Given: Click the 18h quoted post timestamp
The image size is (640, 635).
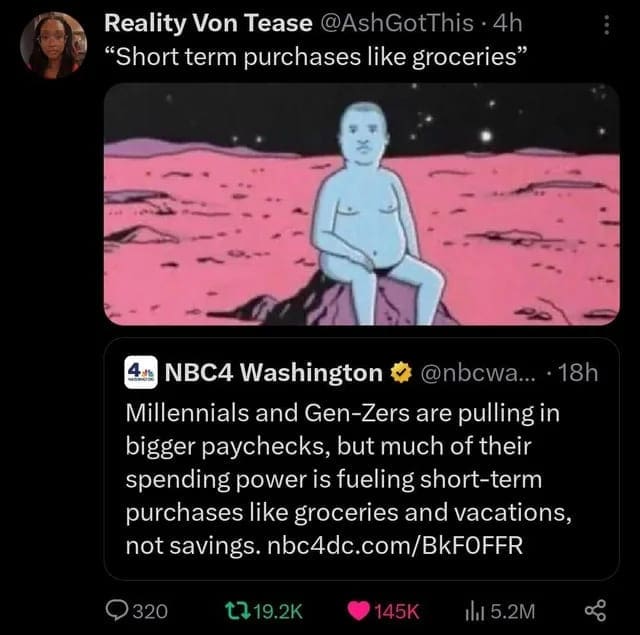Looking at the screenshot, I should pos(579,375).
